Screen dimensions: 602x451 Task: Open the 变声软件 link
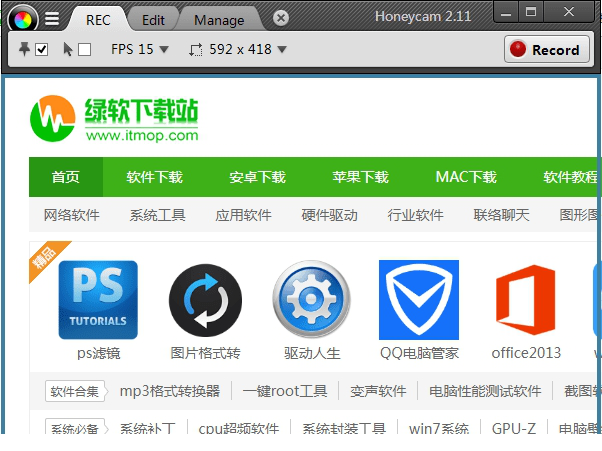tap(378, 391)
